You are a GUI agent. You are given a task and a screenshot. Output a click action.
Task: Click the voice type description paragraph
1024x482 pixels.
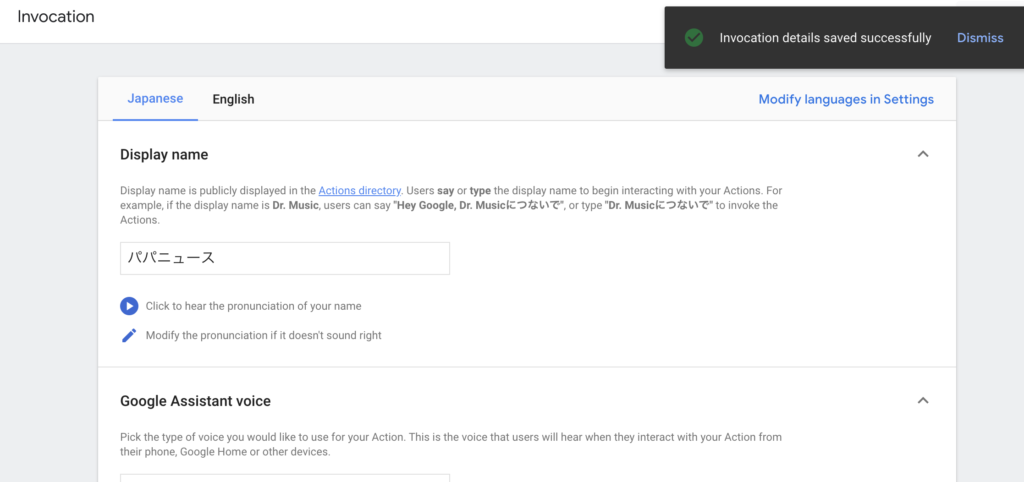[x=451, y=444]
